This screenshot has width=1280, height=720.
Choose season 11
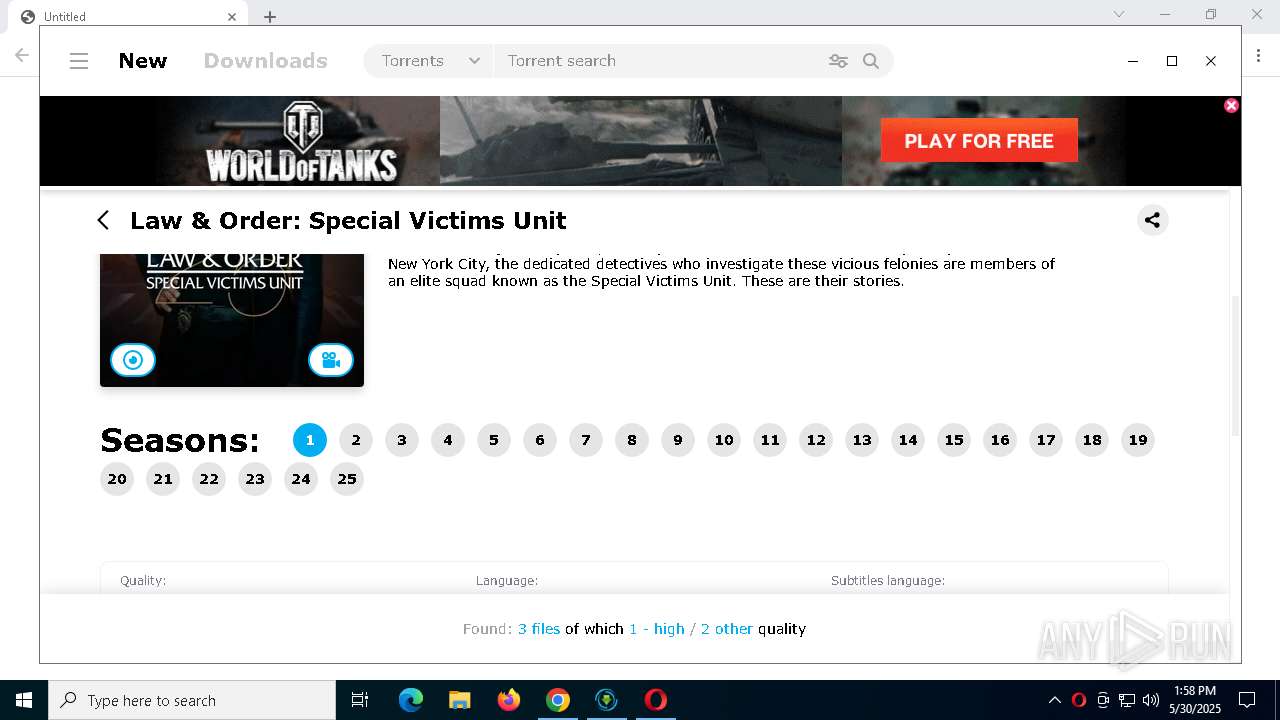pos(770,440)
